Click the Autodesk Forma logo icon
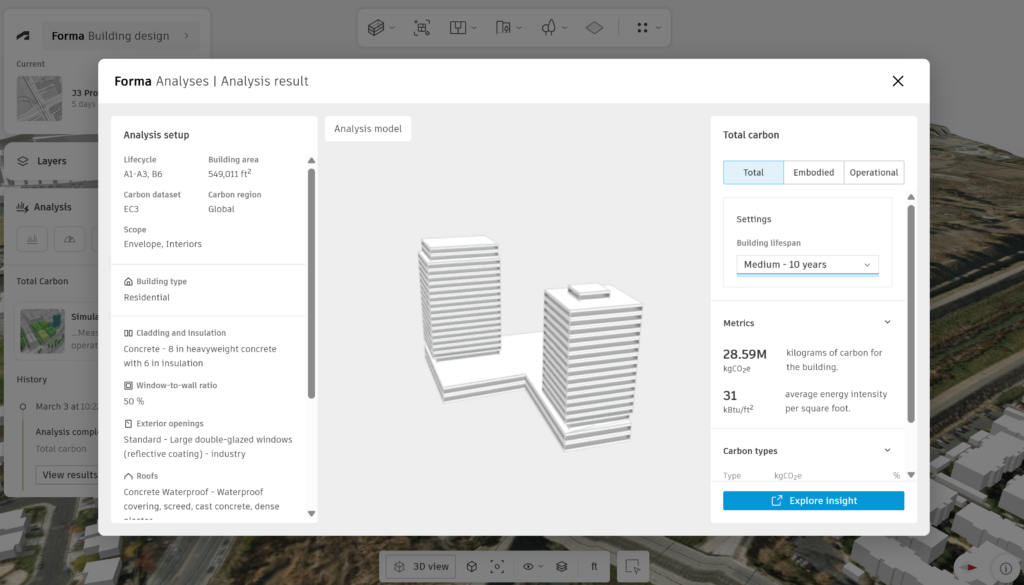 click(24, 36)
